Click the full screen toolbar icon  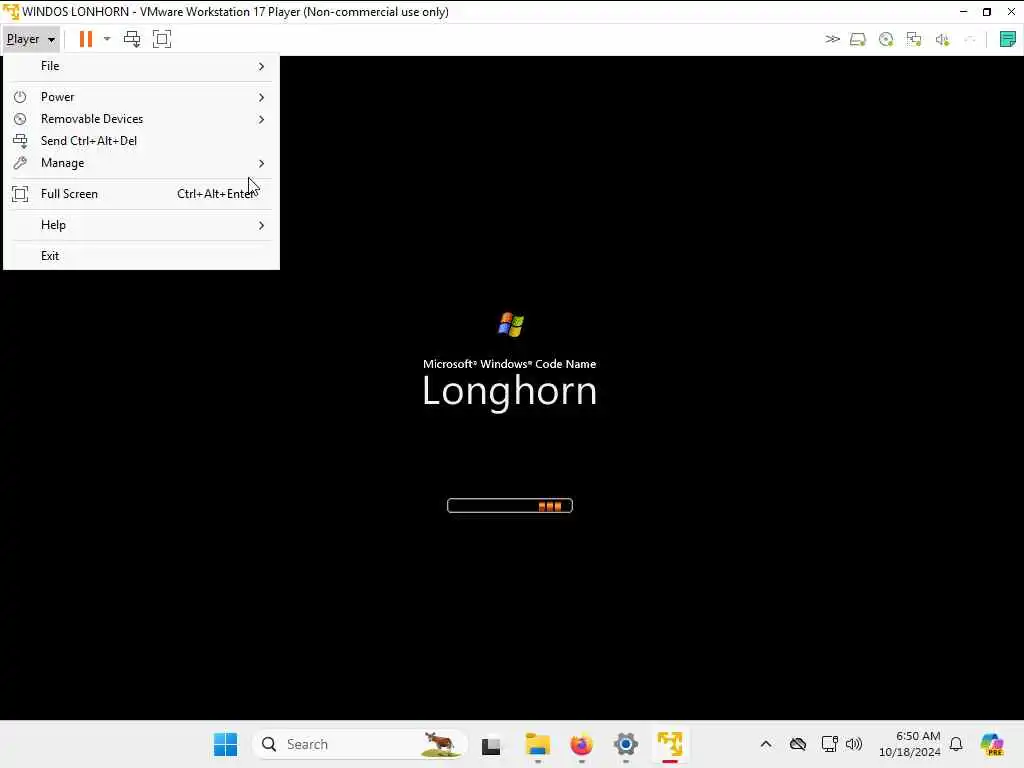tap(162, 39)
